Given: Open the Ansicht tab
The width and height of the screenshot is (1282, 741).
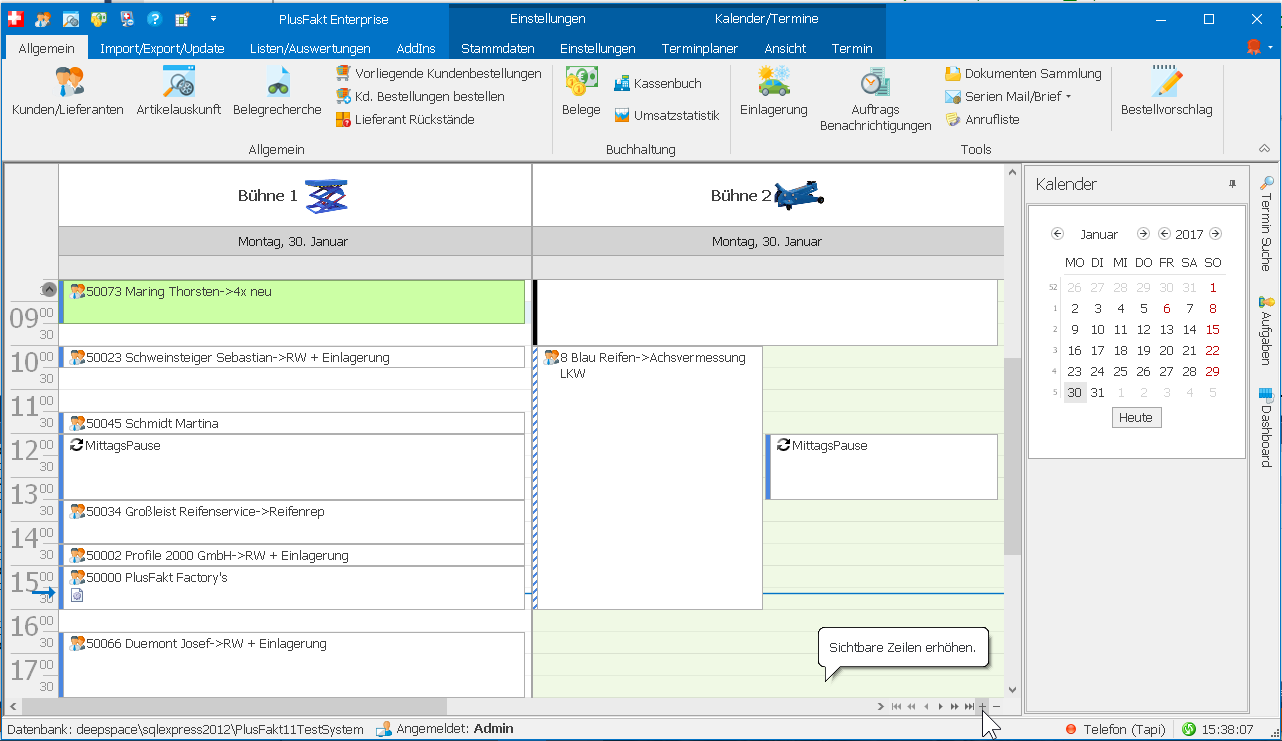Looking at the screenshot, I should [785, 48].
